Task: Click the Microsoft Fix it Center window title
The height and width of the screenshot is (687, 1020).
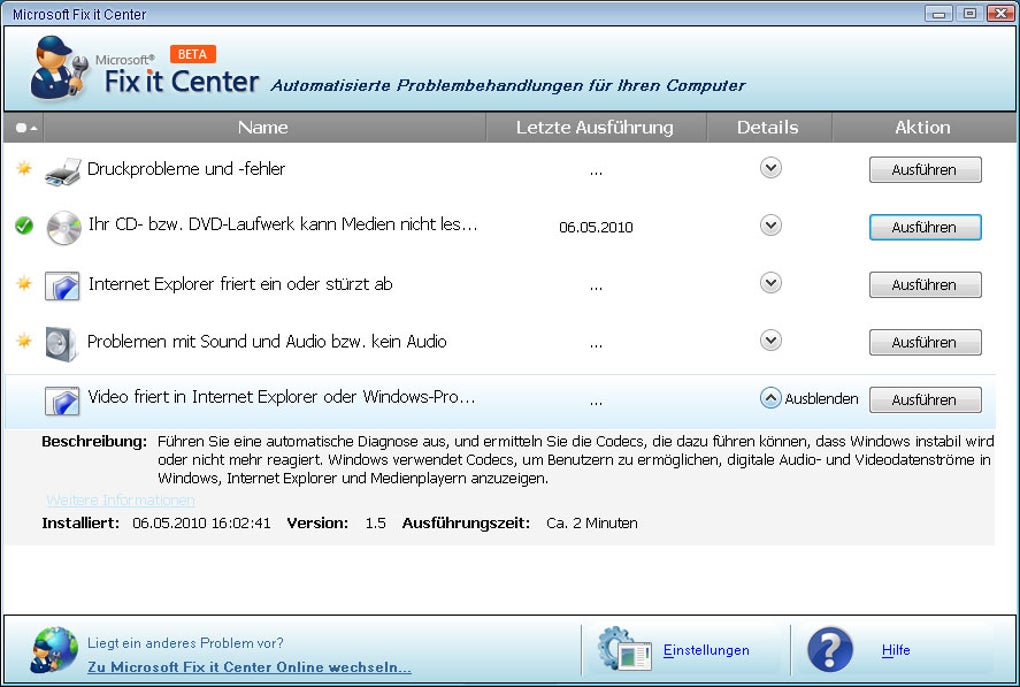Action: 79,14
